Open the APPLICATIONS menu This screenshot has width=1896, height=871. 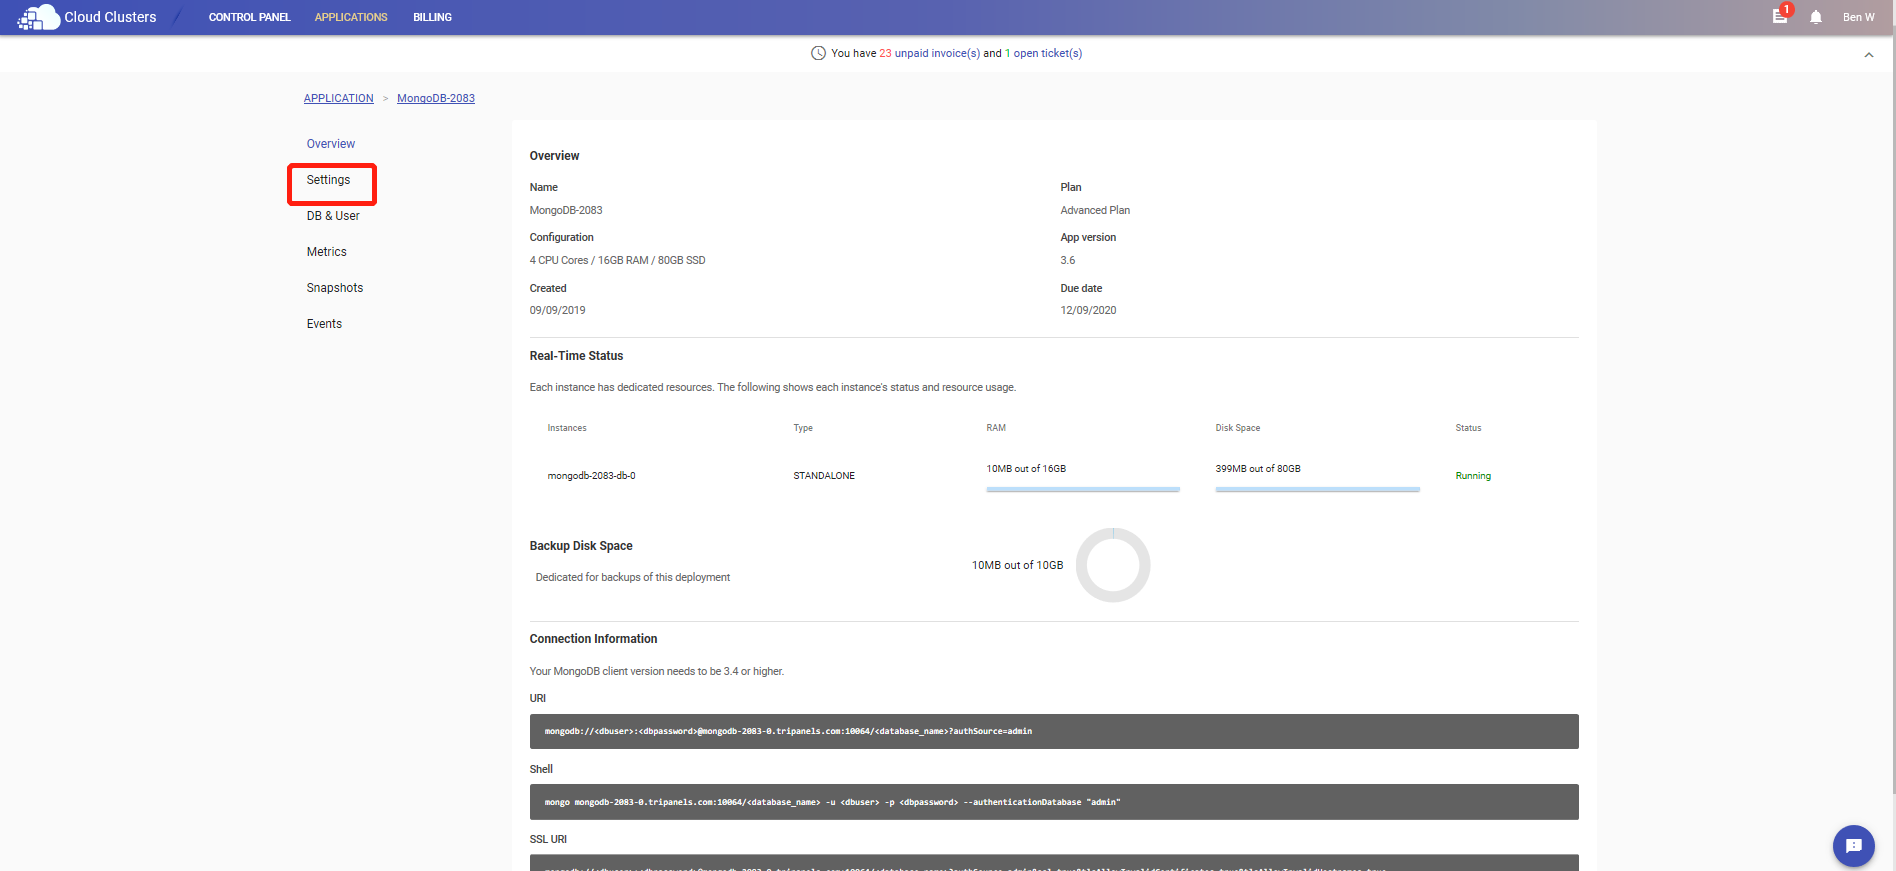[x=351, y=17]
